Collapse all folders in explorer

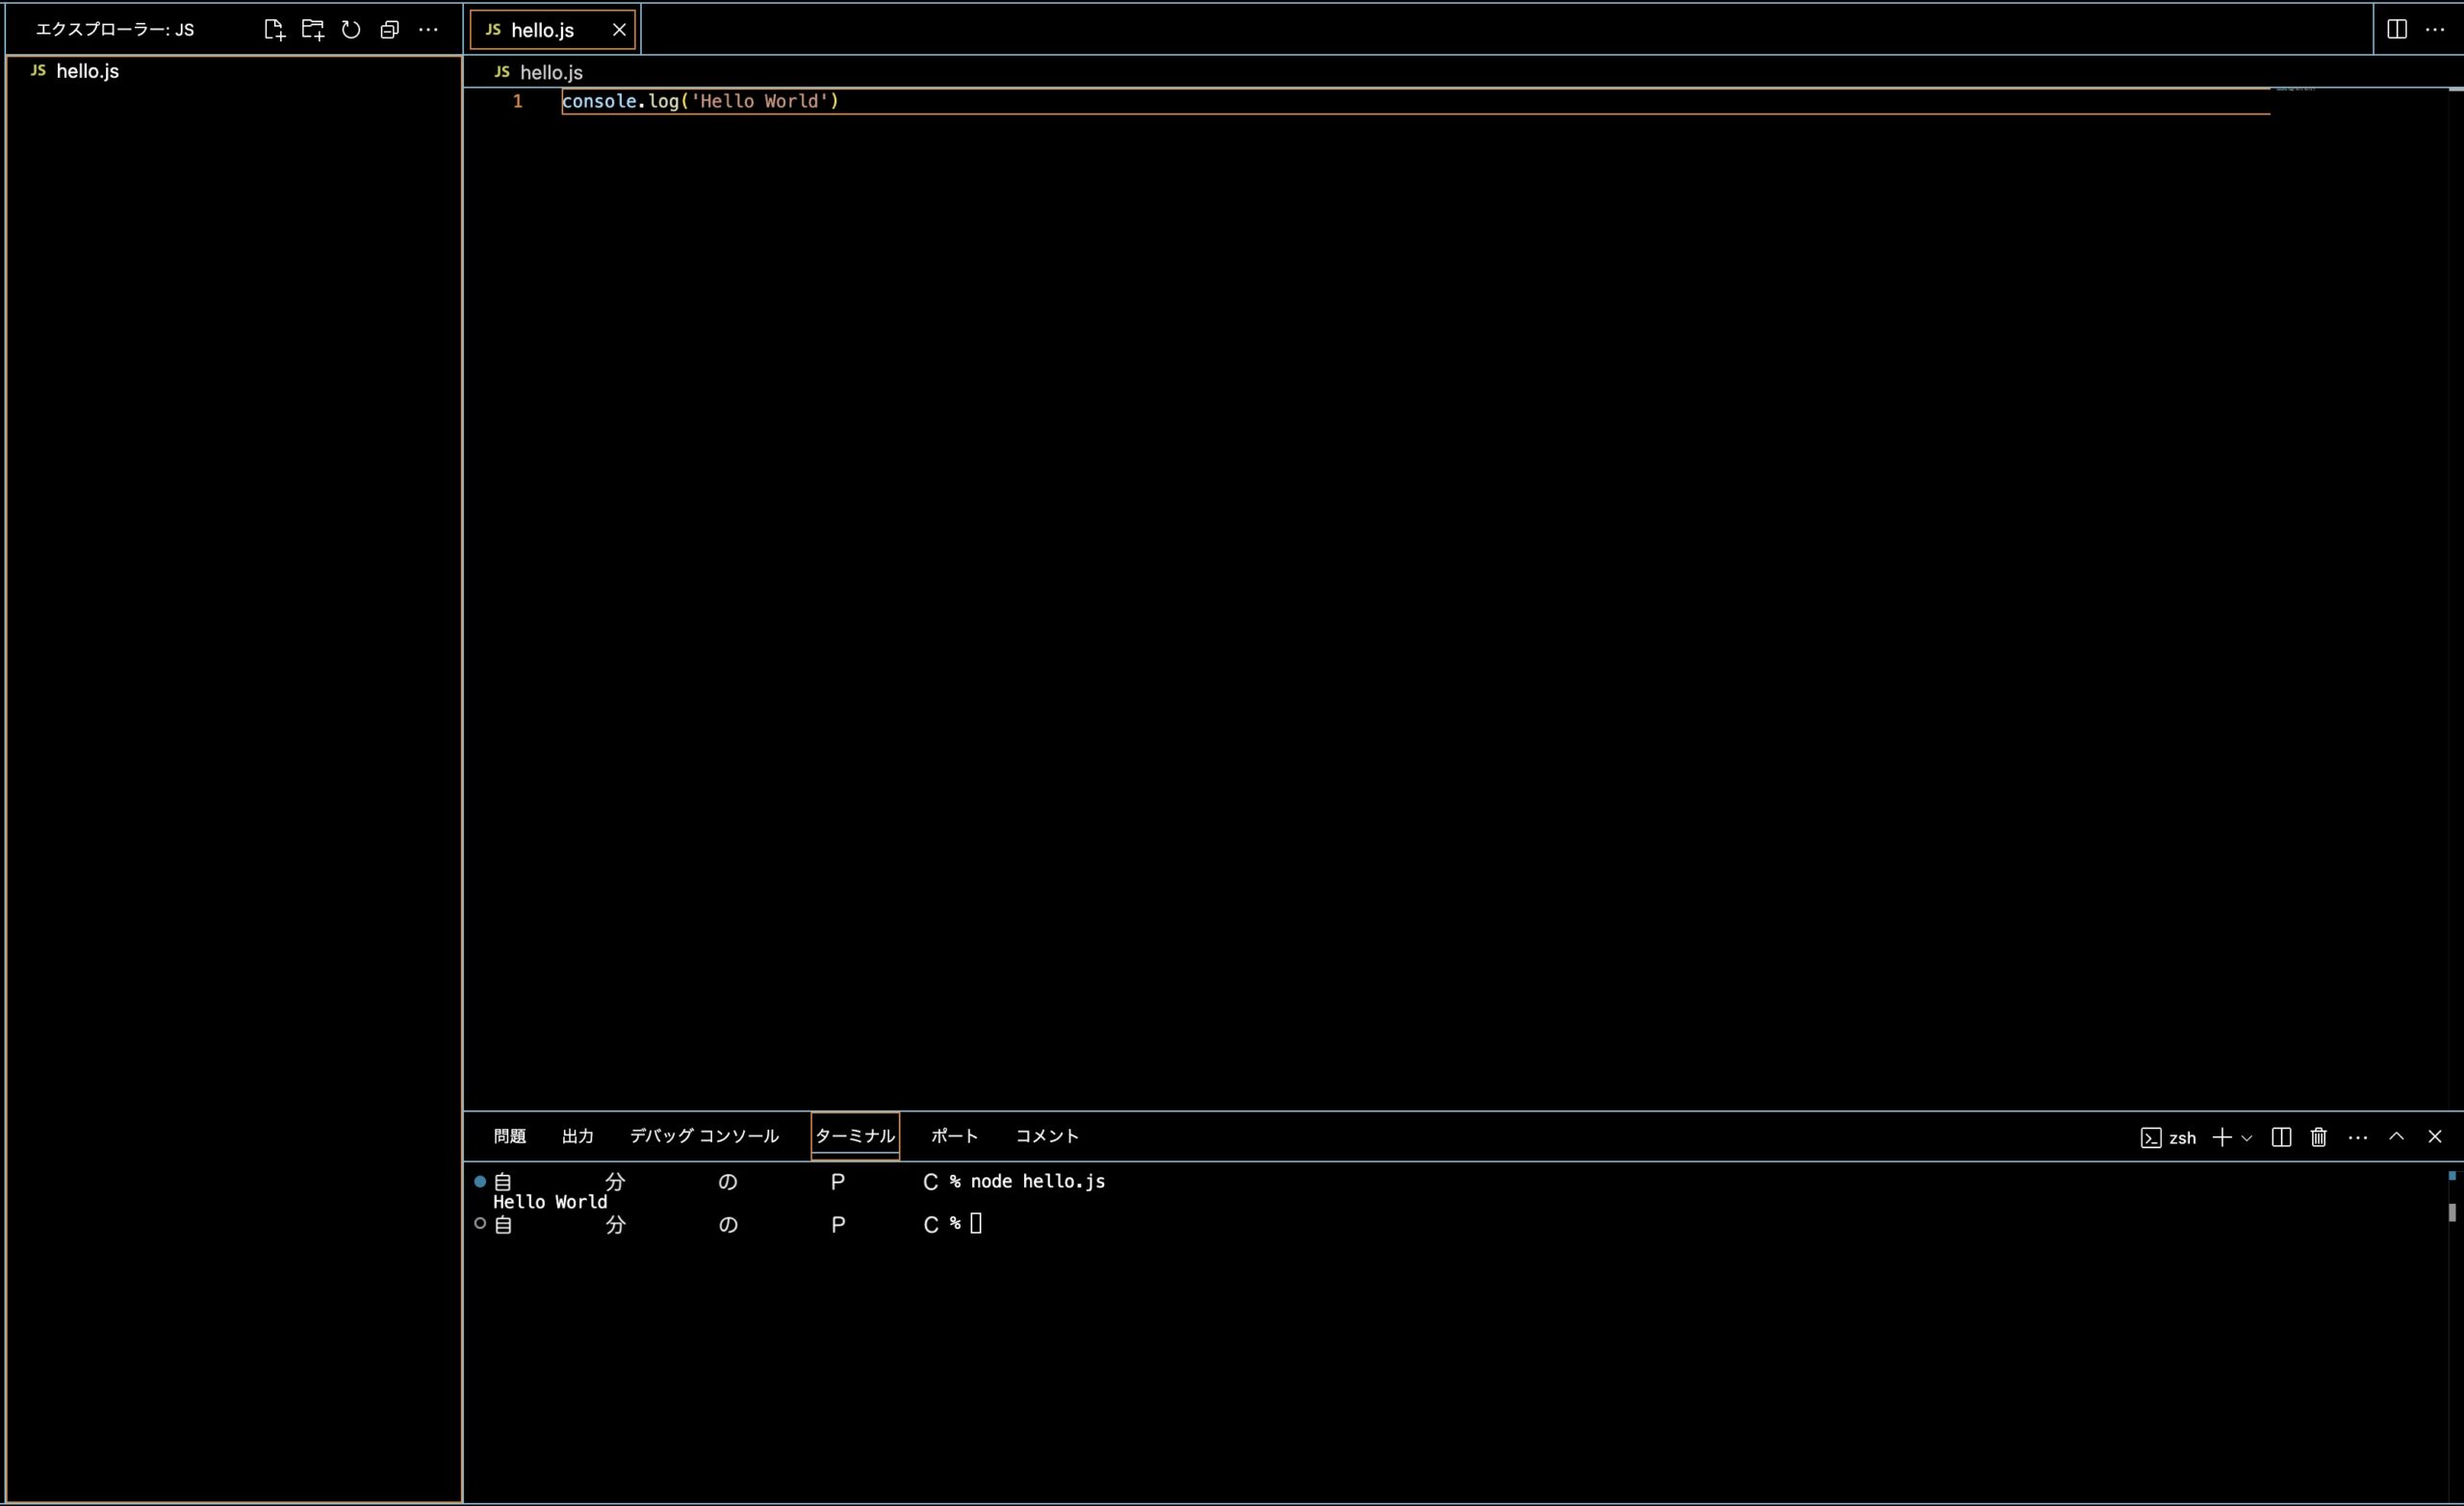coord(390,30)
